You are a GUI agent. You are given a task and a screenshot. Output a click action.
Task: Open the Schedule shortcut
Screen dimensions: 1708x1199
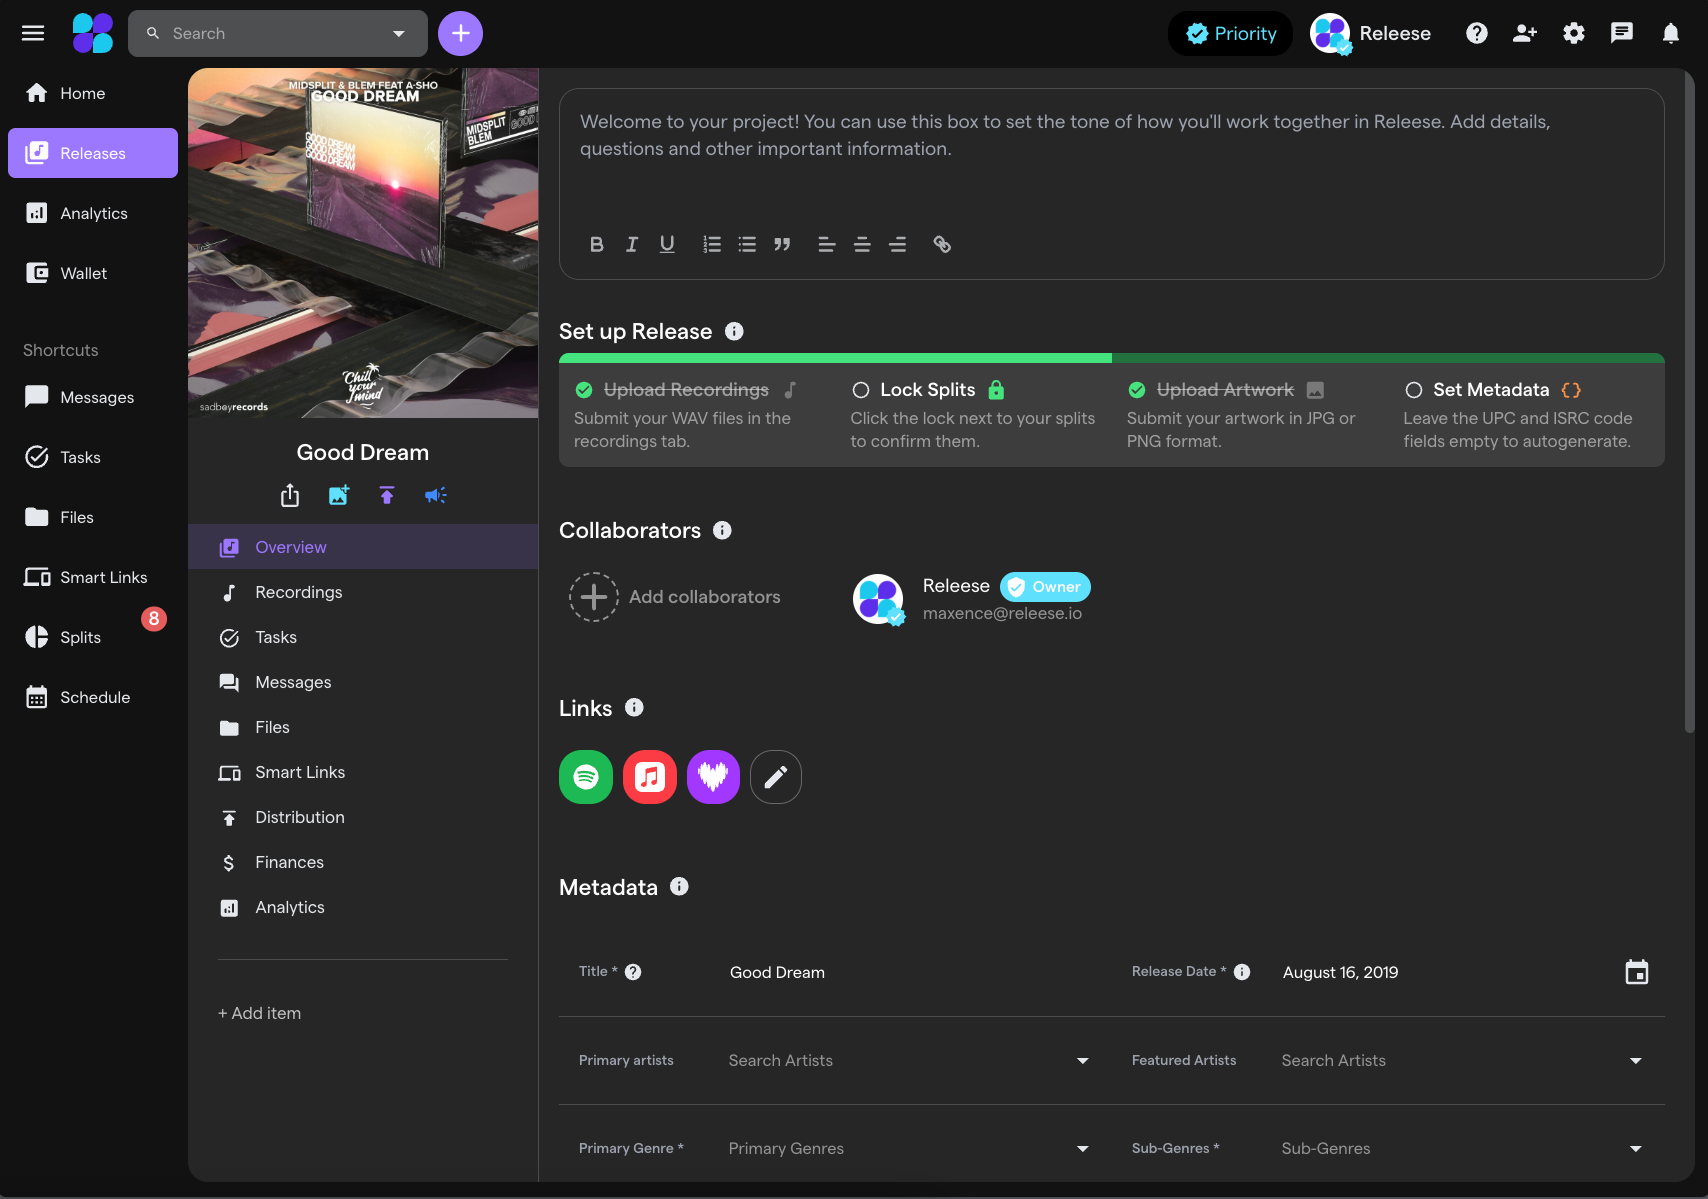(93, 697)
